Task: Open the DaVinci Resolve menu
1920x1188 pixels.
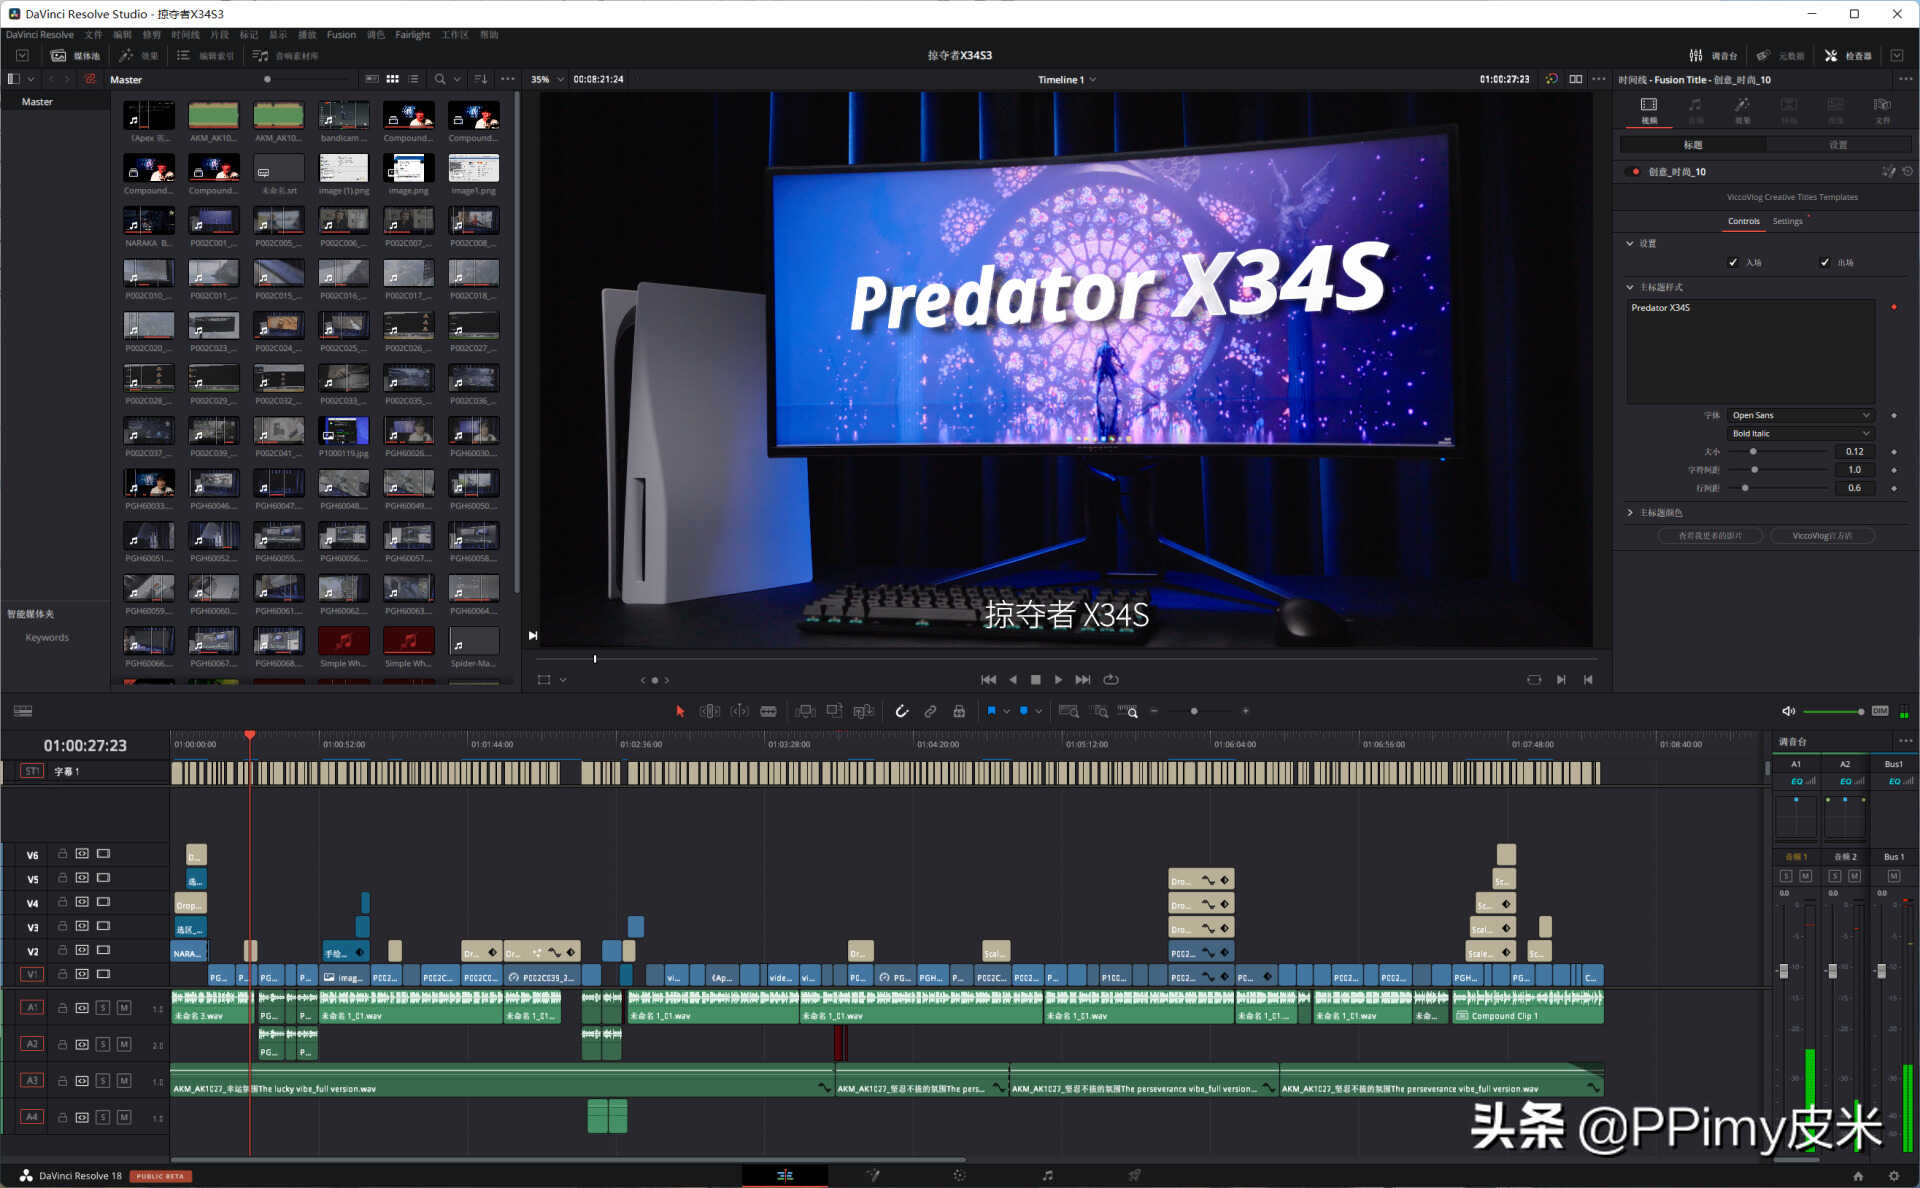Action: click(40, 34)
